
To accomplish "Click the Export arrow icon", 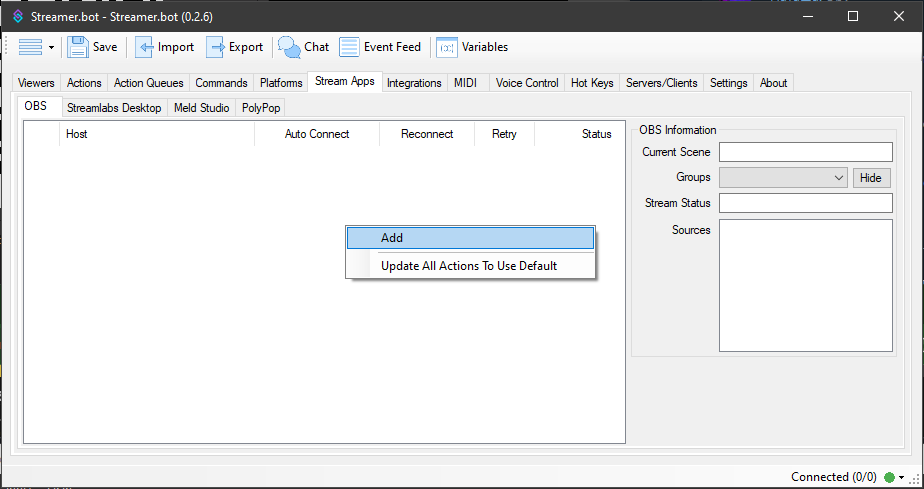I will click(215, 47).
